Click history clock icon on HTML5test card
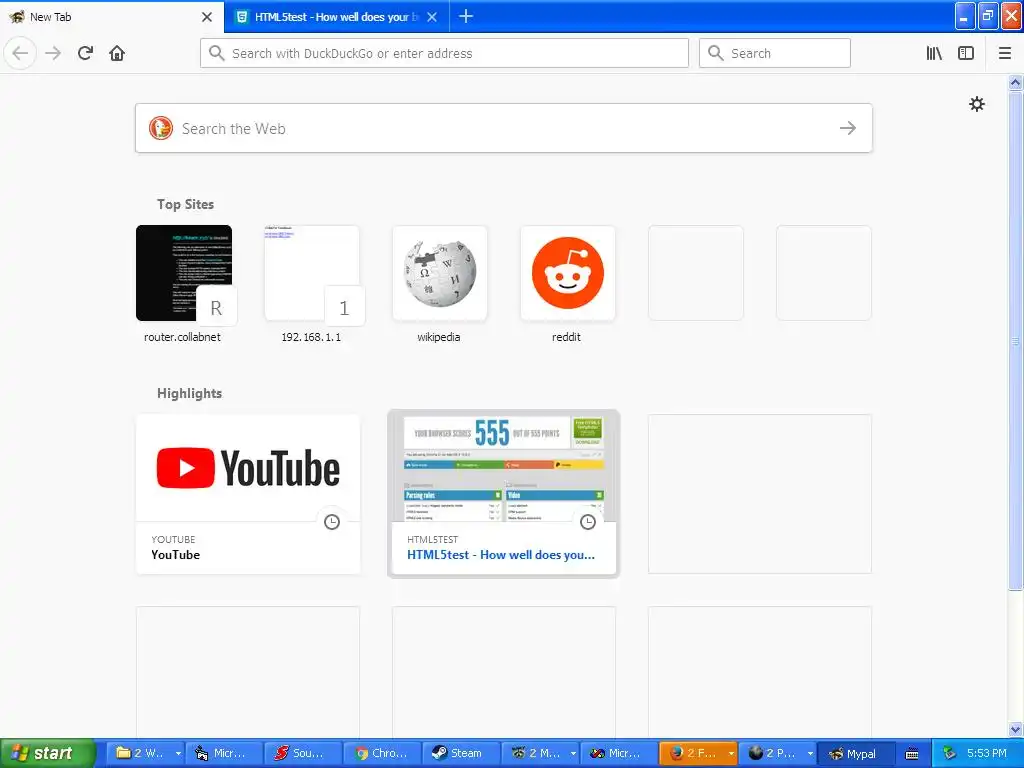Image resolution: width=1024 pixels, height=768 pixels. pyautogui.click(x=588, y=522)
